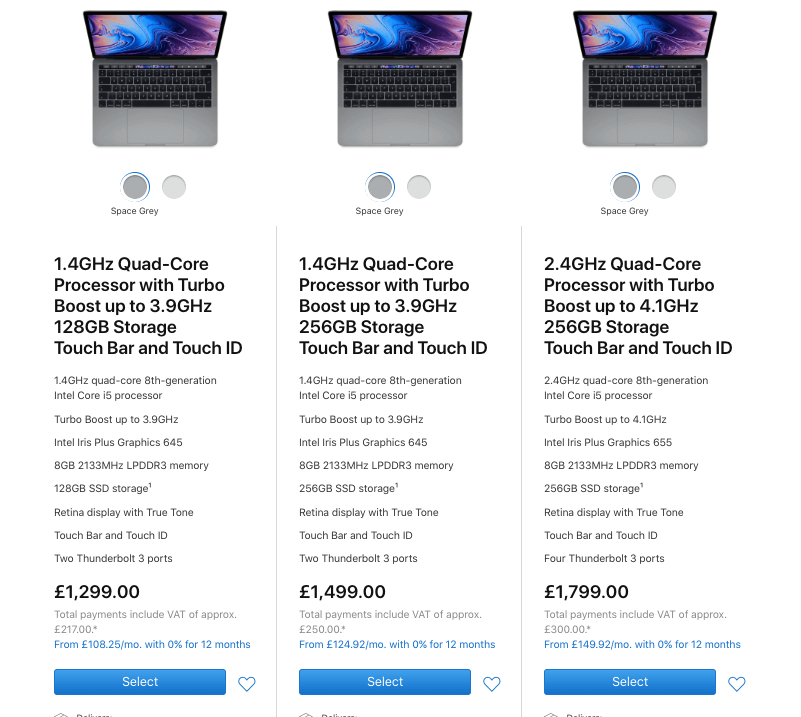This screenshot has width=801, height=717.
Task: Click the middle MacBook Pro product image
Action: [x=400, y=78]
